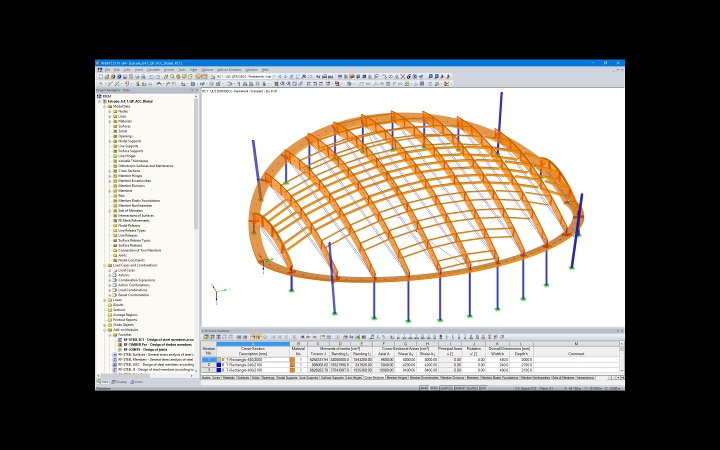Click the Cross-Sections table vertical scrollbar
Viewport: 720px width, 450px height.
pos(622,356)
